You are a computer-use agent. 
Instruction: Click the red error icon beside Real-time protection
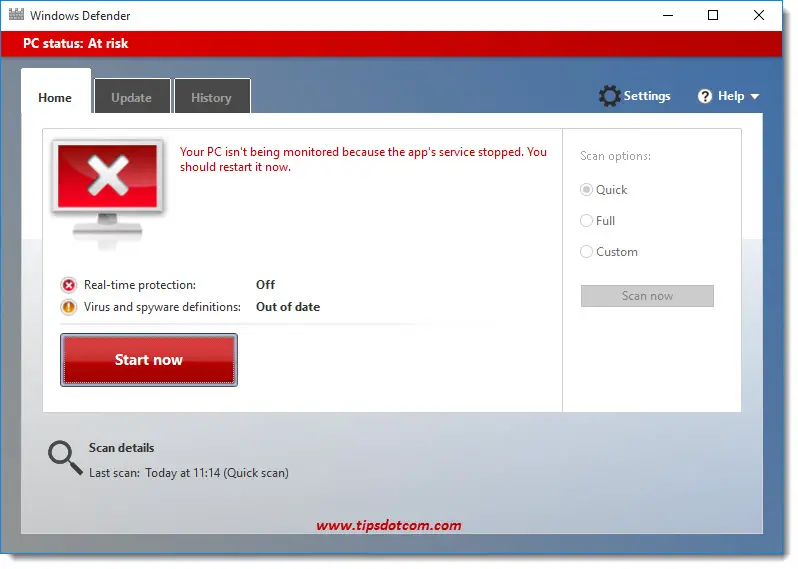[x=69, y=285]
